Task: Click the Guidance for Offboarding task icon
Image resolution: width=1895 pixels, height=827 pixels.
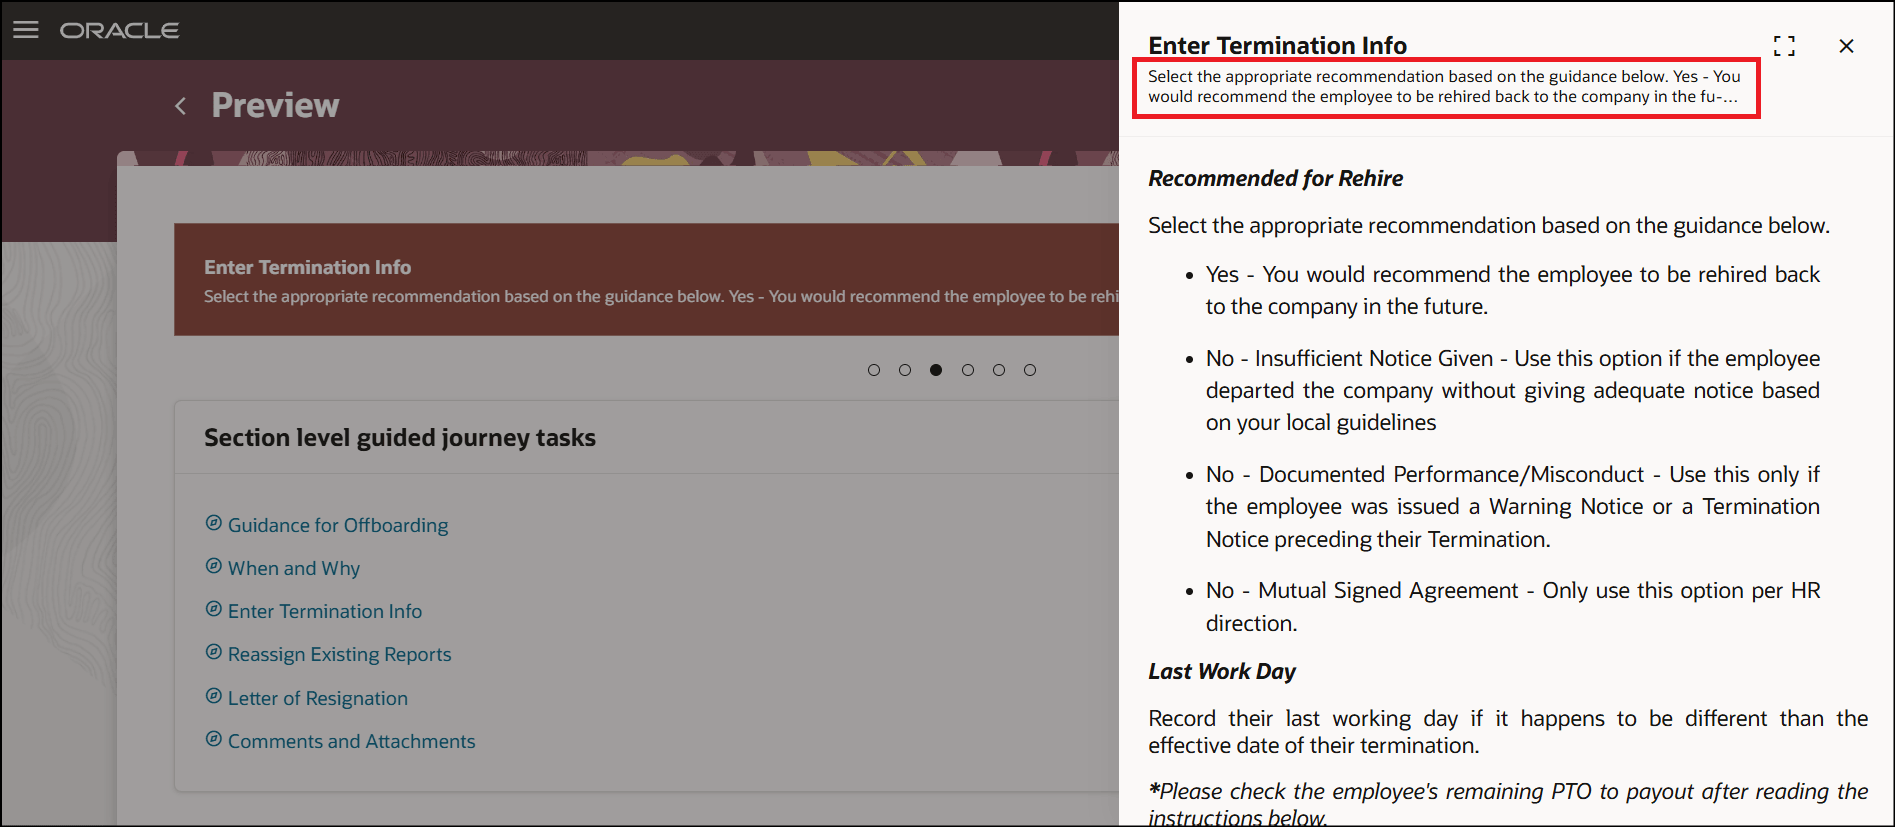Action: [213, 523]
